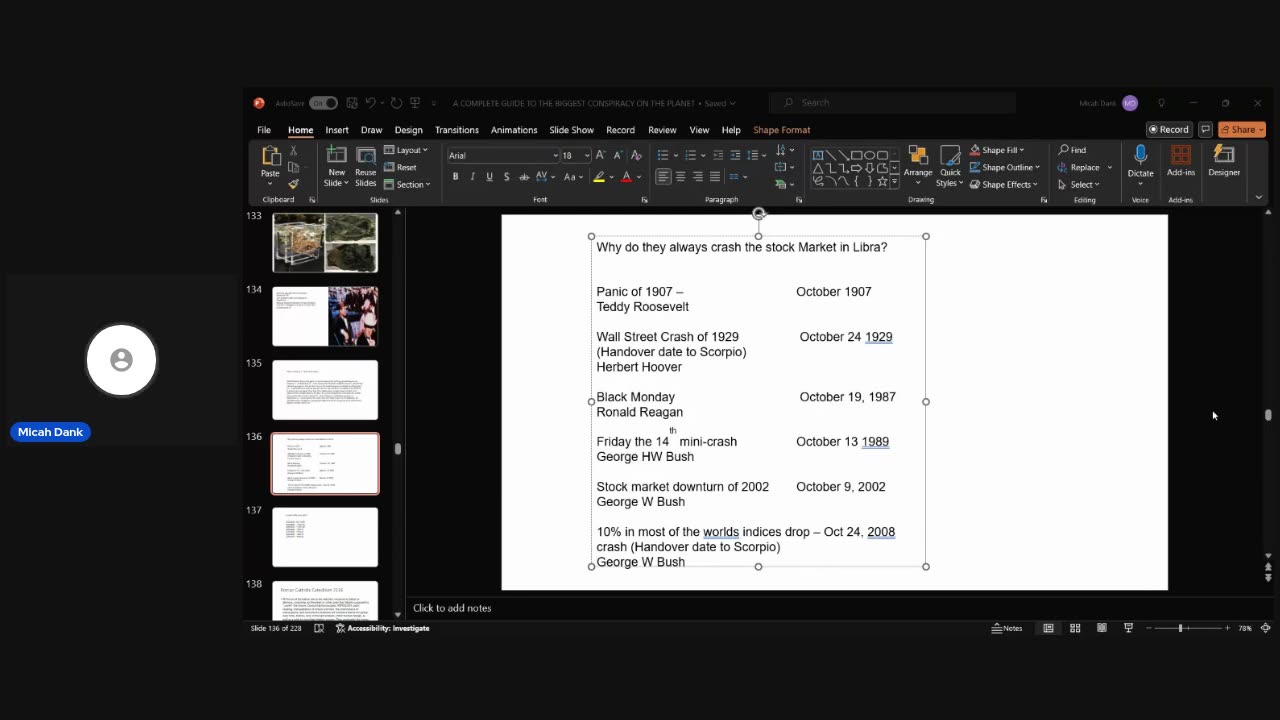Image resolution: width=1280 pixels, height=720 pixels.
Task: Switch to Slide Sorter view
Action: tap(1075, 628)
